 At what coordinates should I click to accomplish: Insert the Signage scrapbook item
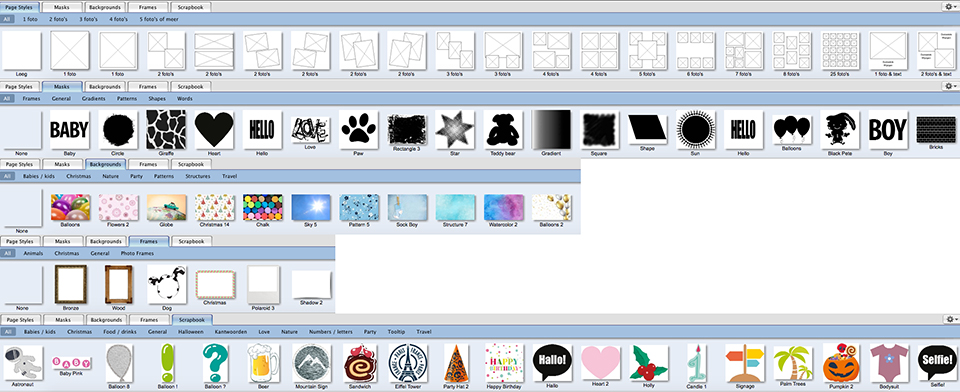coord(744,363)
